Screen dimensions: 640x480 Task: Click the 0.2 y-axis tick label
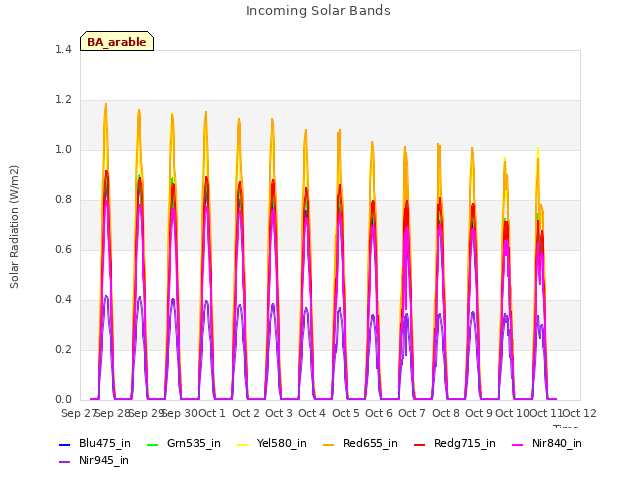[x=63, y=349]
